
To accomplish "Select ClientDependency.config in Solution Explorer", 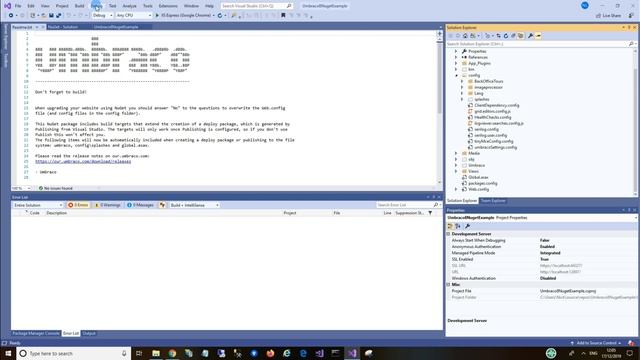I will (496, 105).
